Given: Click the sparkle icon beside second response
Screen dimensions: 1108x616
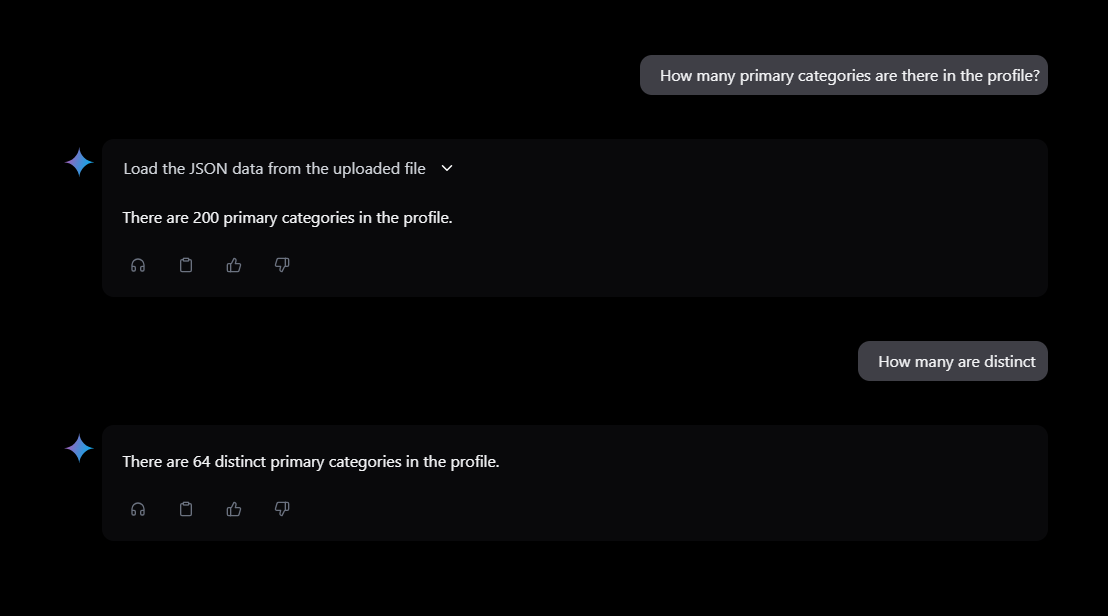Looking at the screenshot, I should [79, 448].
